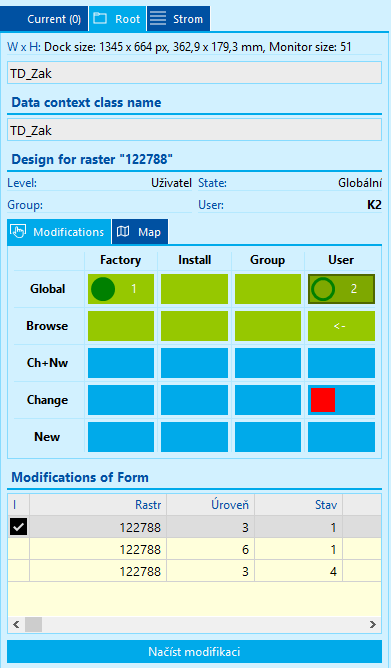Select the Global Install cell
Image resolution: width=391 pixels, height=668 pixels.
pyautogui.click(x=194, y=289)
